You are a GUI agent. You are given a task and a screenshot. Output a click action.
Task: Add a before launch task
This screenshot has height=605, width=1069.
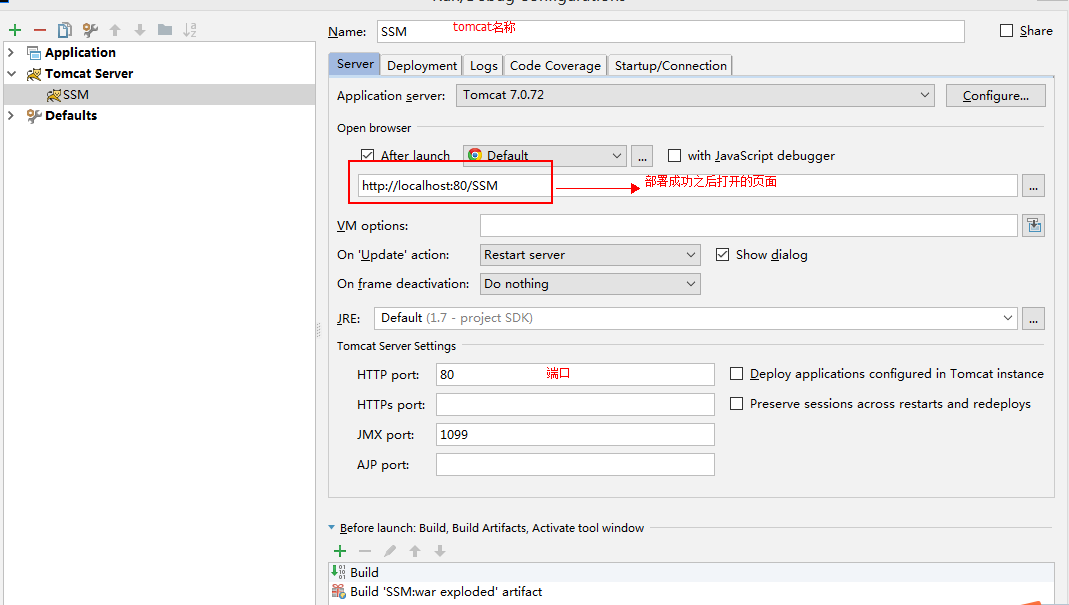340,551
